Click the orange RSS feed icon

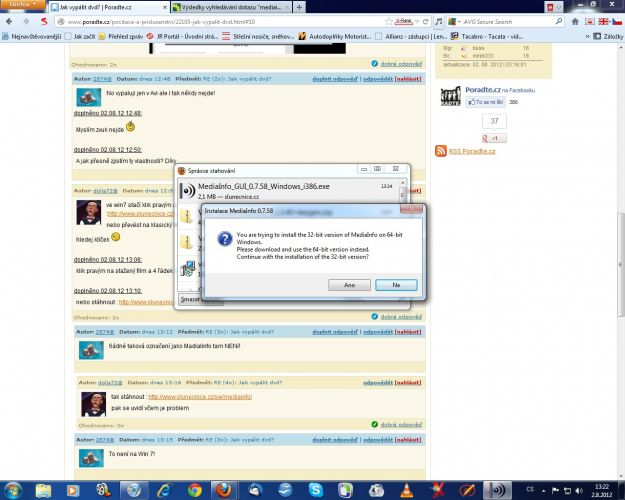pyautogui.click(x=440, y=151)
